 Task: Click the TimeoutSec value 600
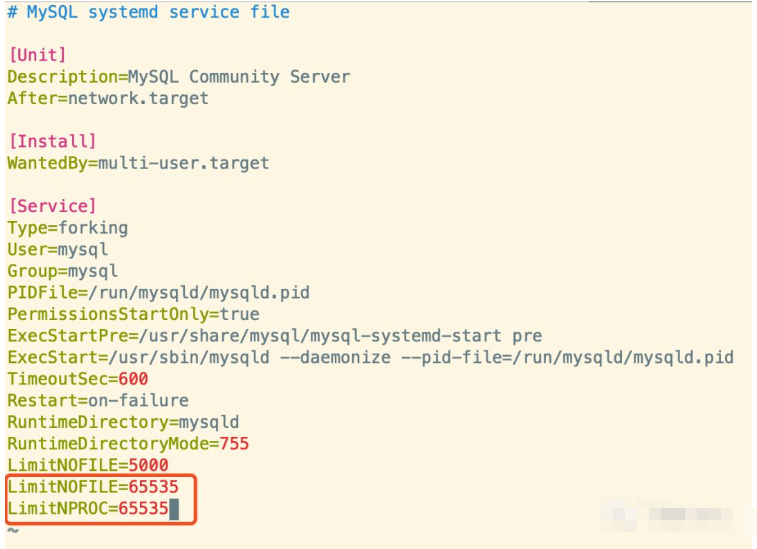[x=133, y=379]
